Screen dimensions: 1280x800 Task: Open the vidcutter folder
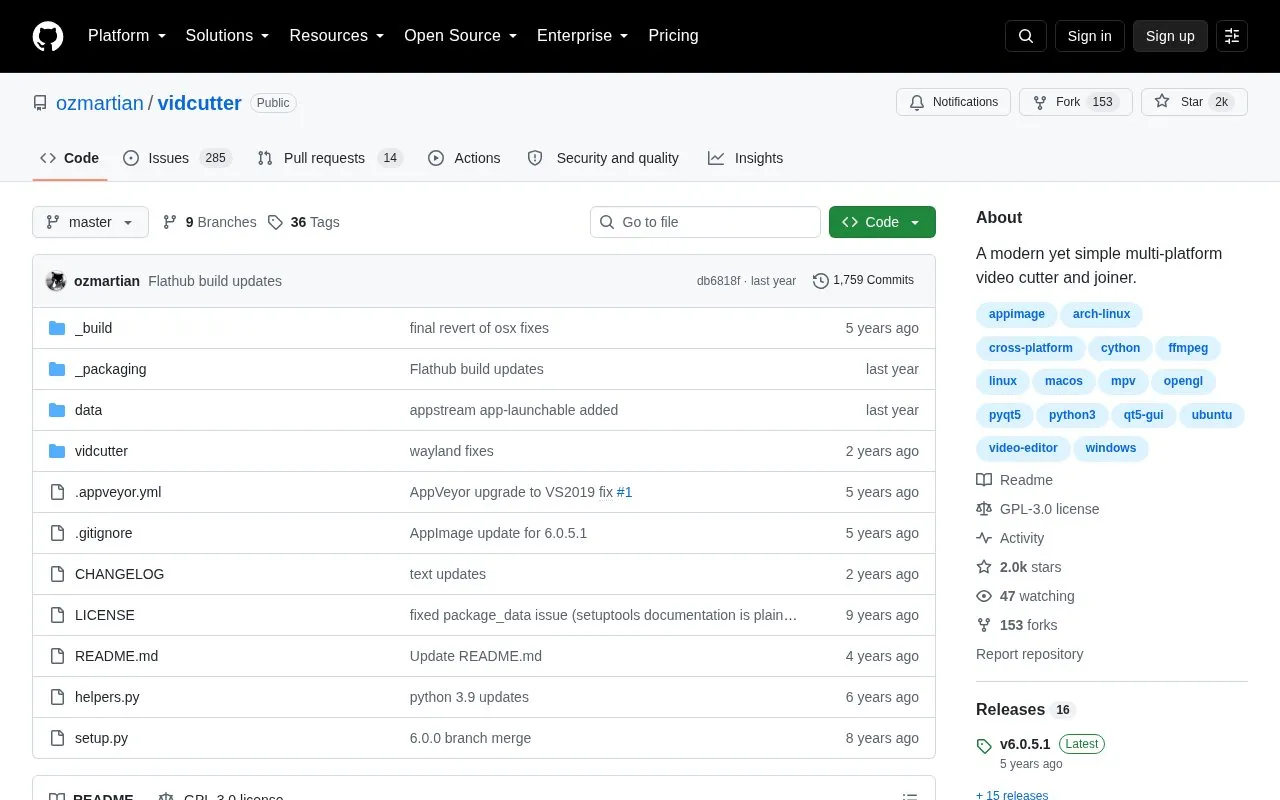coord(101,451)
